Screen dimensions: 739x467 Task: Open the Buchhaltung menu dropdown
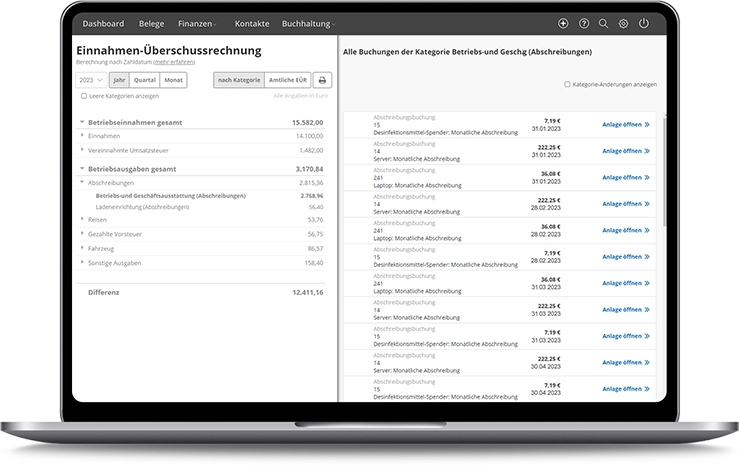tap(309, 24)
